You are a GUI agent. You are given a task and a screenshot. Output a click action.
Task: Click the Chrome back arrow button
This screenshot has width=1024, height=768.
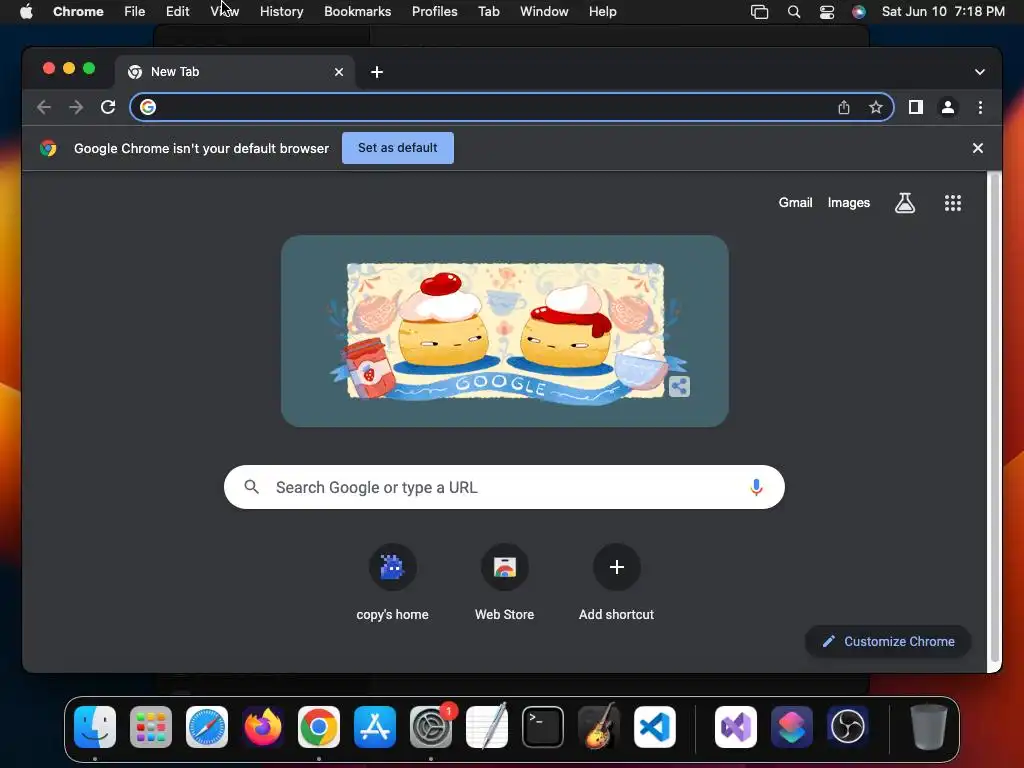tap(44, 107)
